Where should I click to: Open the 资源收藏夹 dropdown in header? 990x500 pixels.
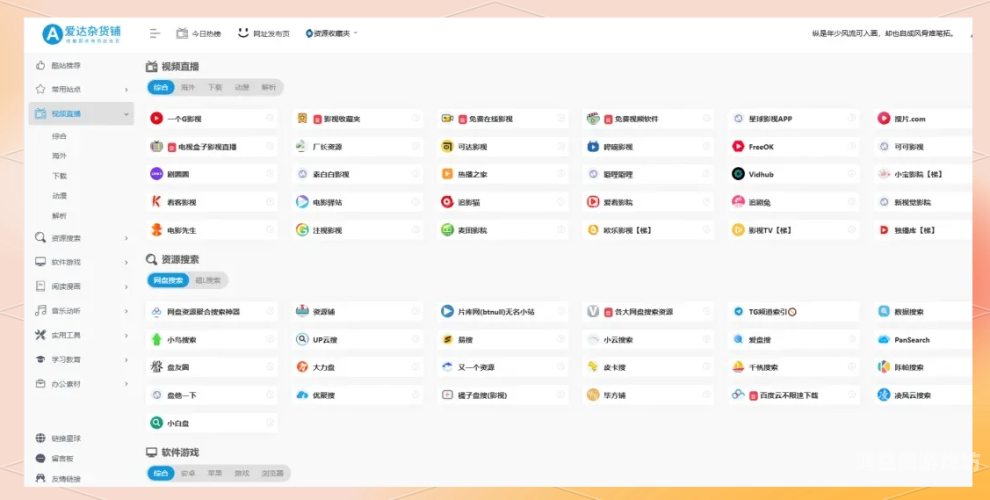[331, 33]
